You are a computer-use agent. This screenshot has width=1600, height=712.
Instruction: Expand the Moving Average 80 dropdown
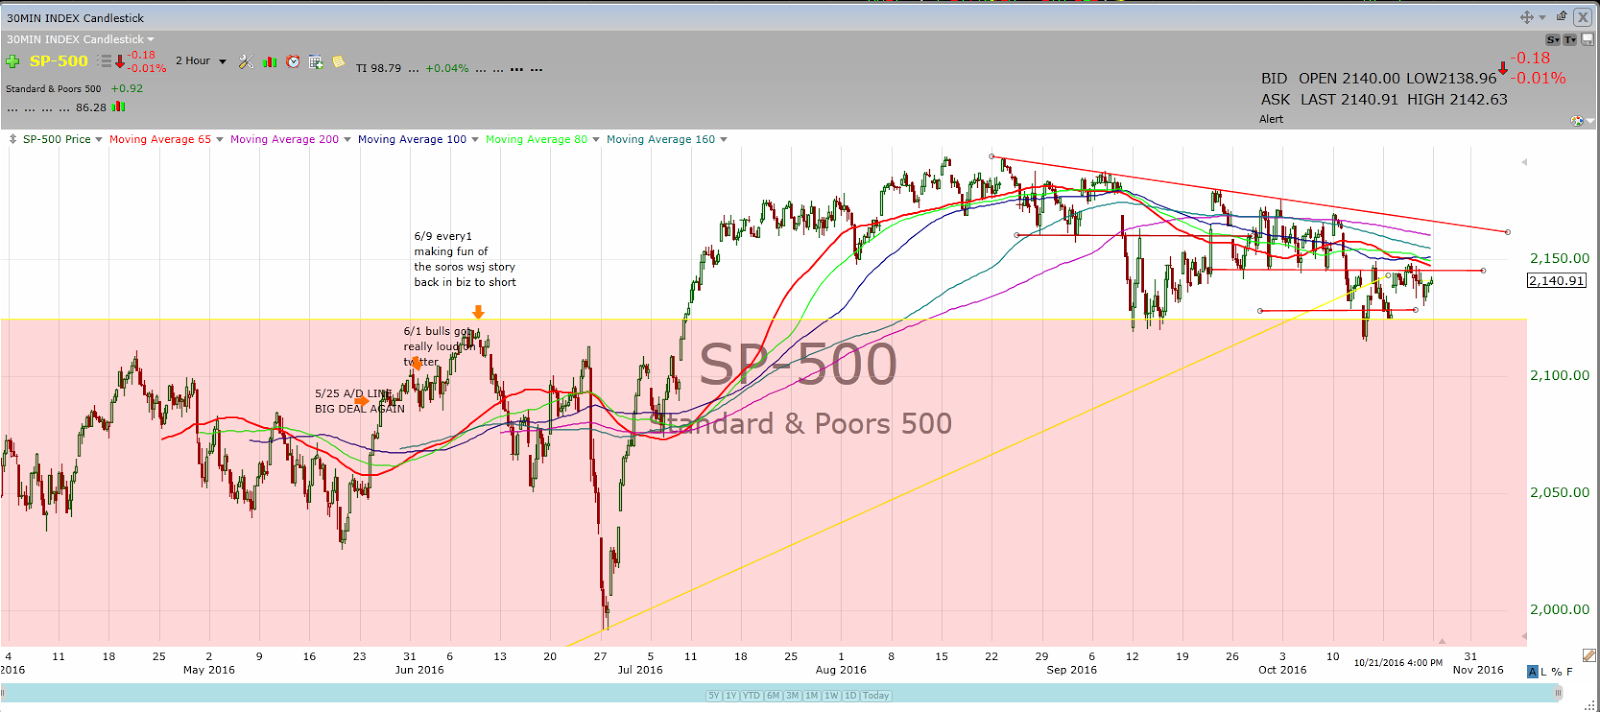coord(596,140)
